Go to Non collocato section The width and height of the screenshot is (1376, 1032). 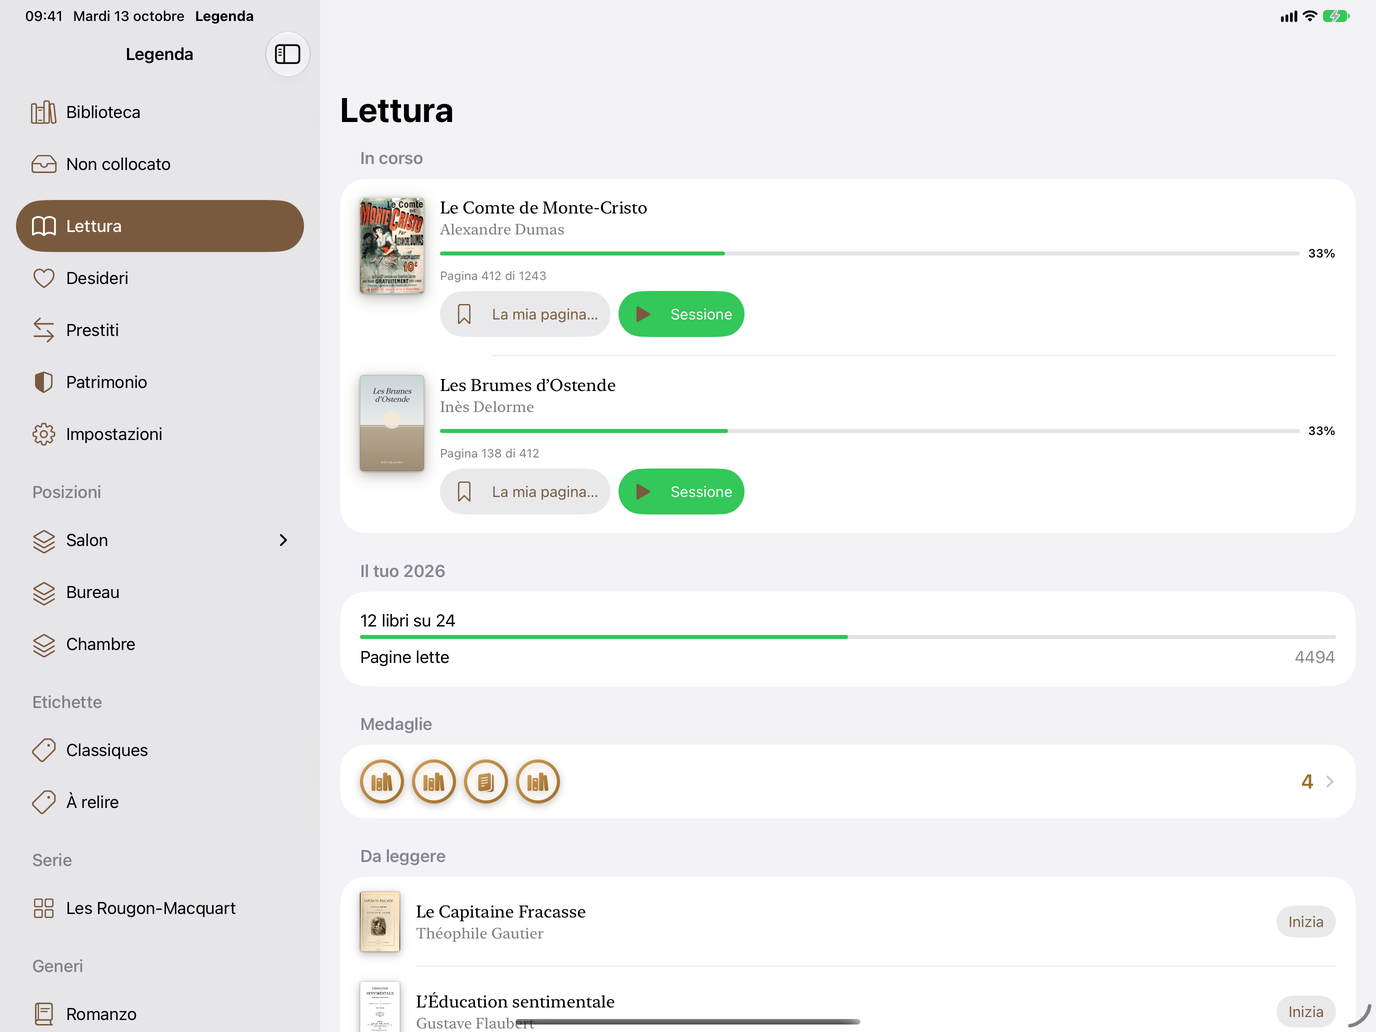160,164
